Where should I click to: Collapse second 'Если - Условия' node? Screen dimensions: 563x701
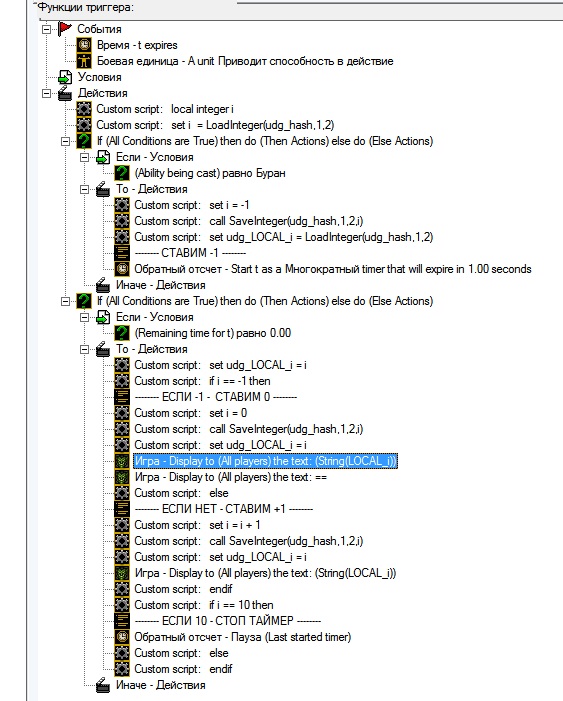point(84,317)
